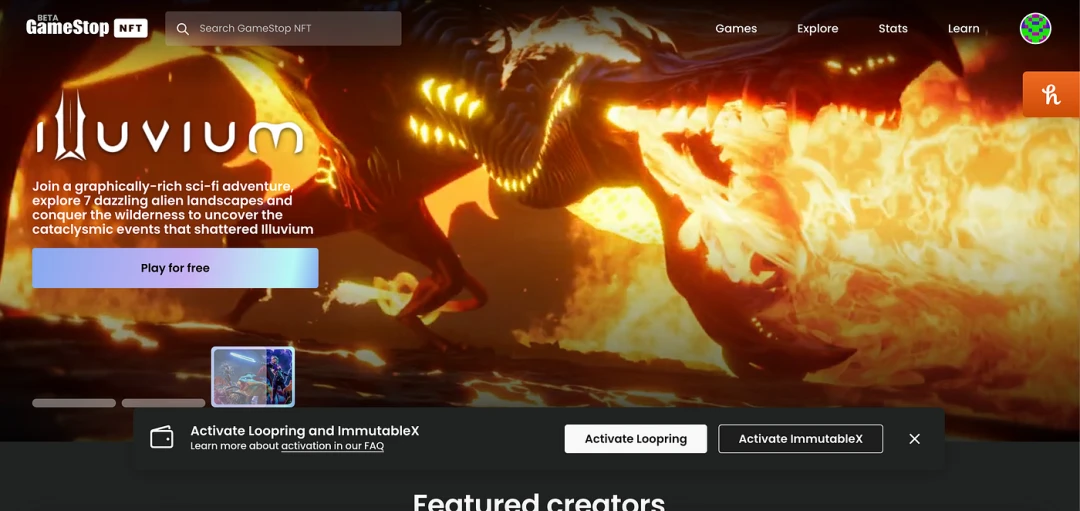The image size is (1080, 511).
Task: Click the wallet icon in activation banner
Action: pos(162,438)
